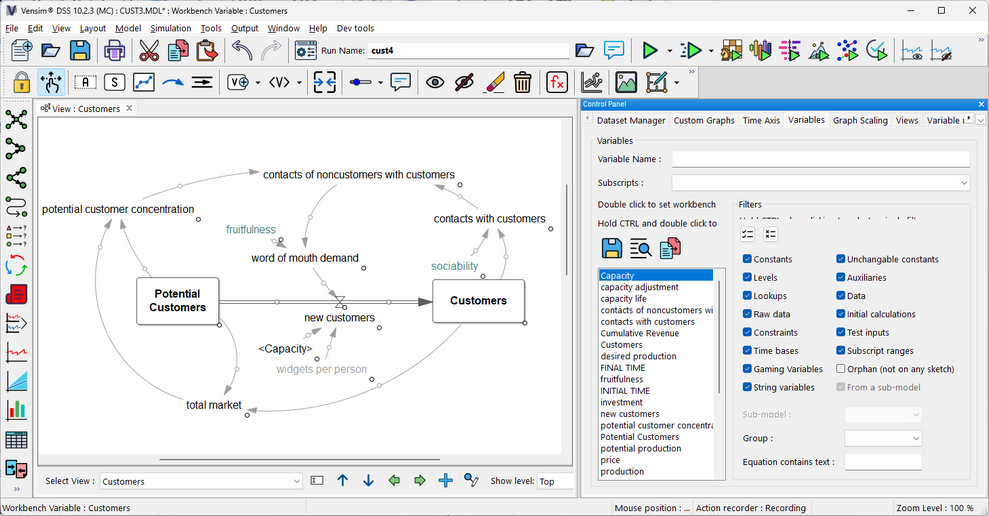The width and height of the screenshot is (989, 516).
Task: Uncheck the Constants filter checkbox
Action: [x=748, y=259]
